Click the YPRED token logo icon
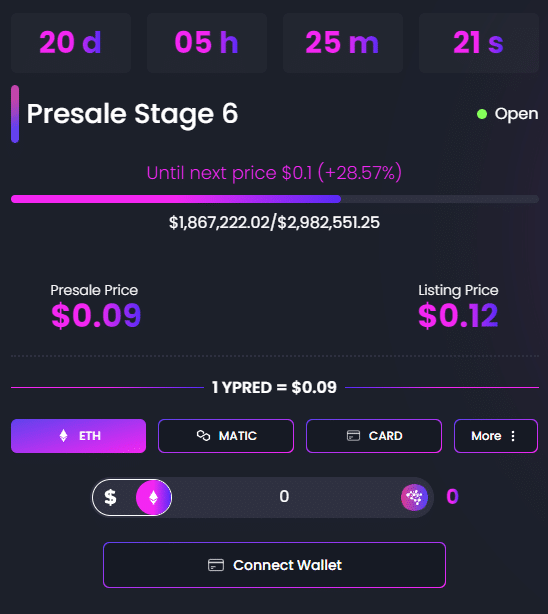The width and height of the screenshot is (548, 614). point(414,497)
